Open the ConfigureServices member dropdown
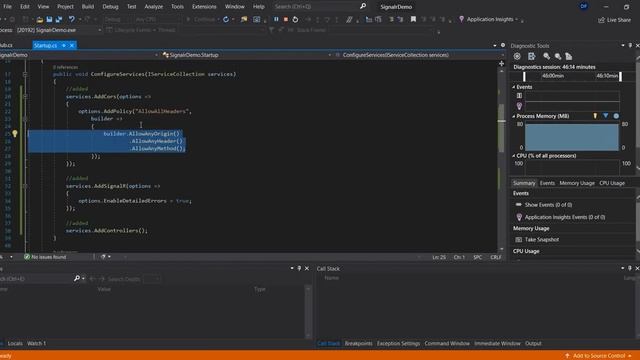 [x=419, y=55]
